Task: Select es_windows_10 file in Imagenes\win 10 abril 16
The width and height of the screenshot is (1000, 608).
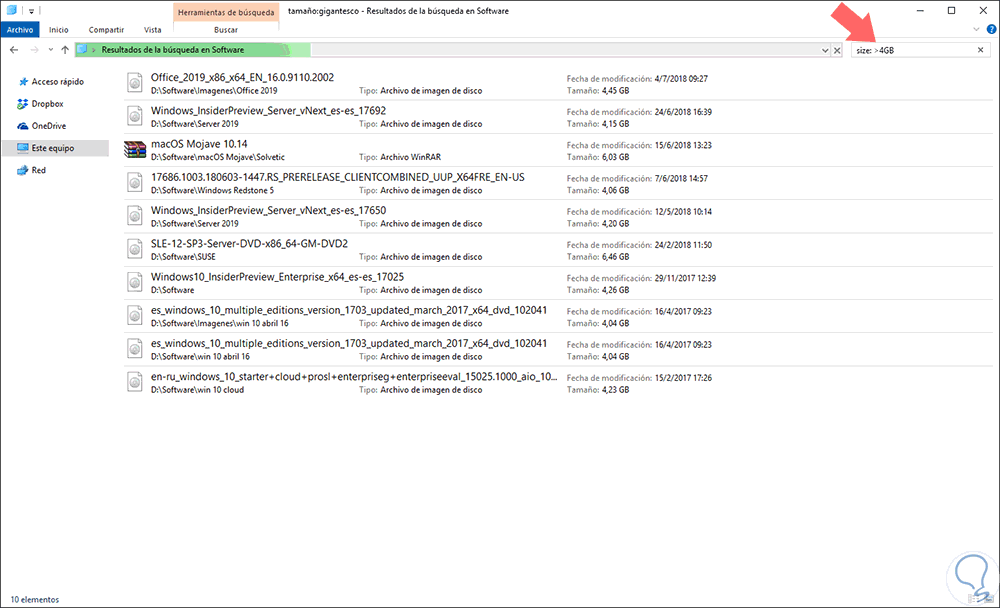Action: [x=349, y=309]
